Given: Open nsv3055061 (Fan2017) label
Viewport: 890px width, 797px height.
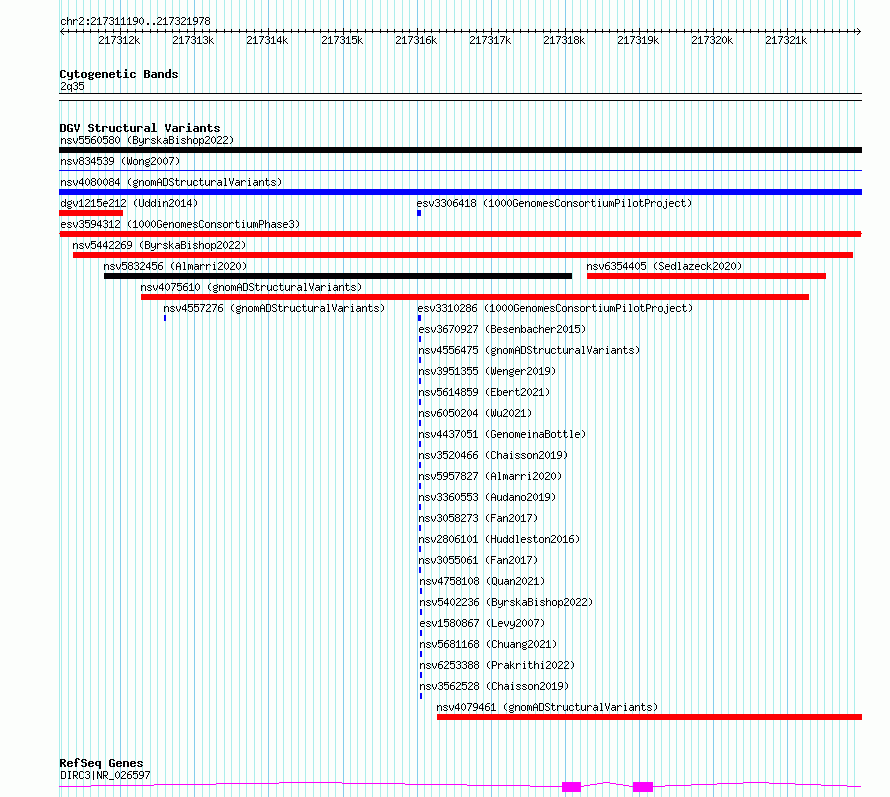Looking at the screenshot, I should tap(478, 560).
